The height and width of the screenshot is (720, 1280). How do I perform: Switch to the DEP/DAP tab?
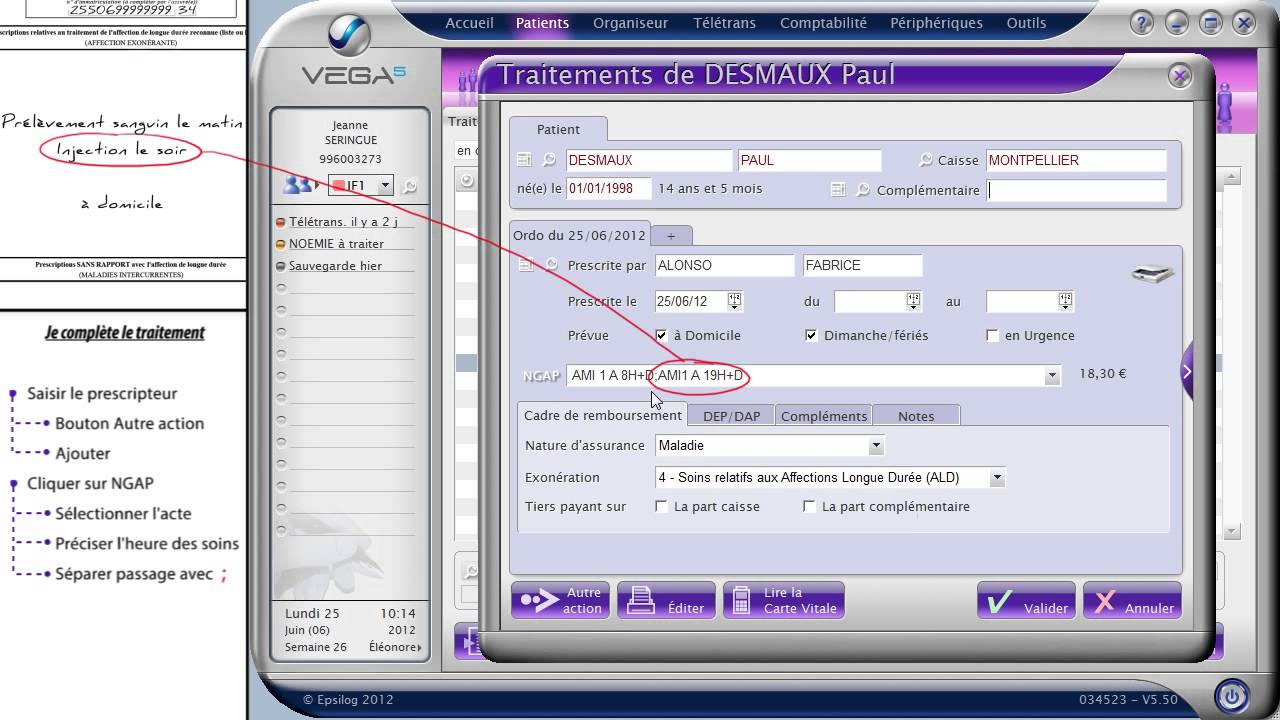(x=731, y=416)
